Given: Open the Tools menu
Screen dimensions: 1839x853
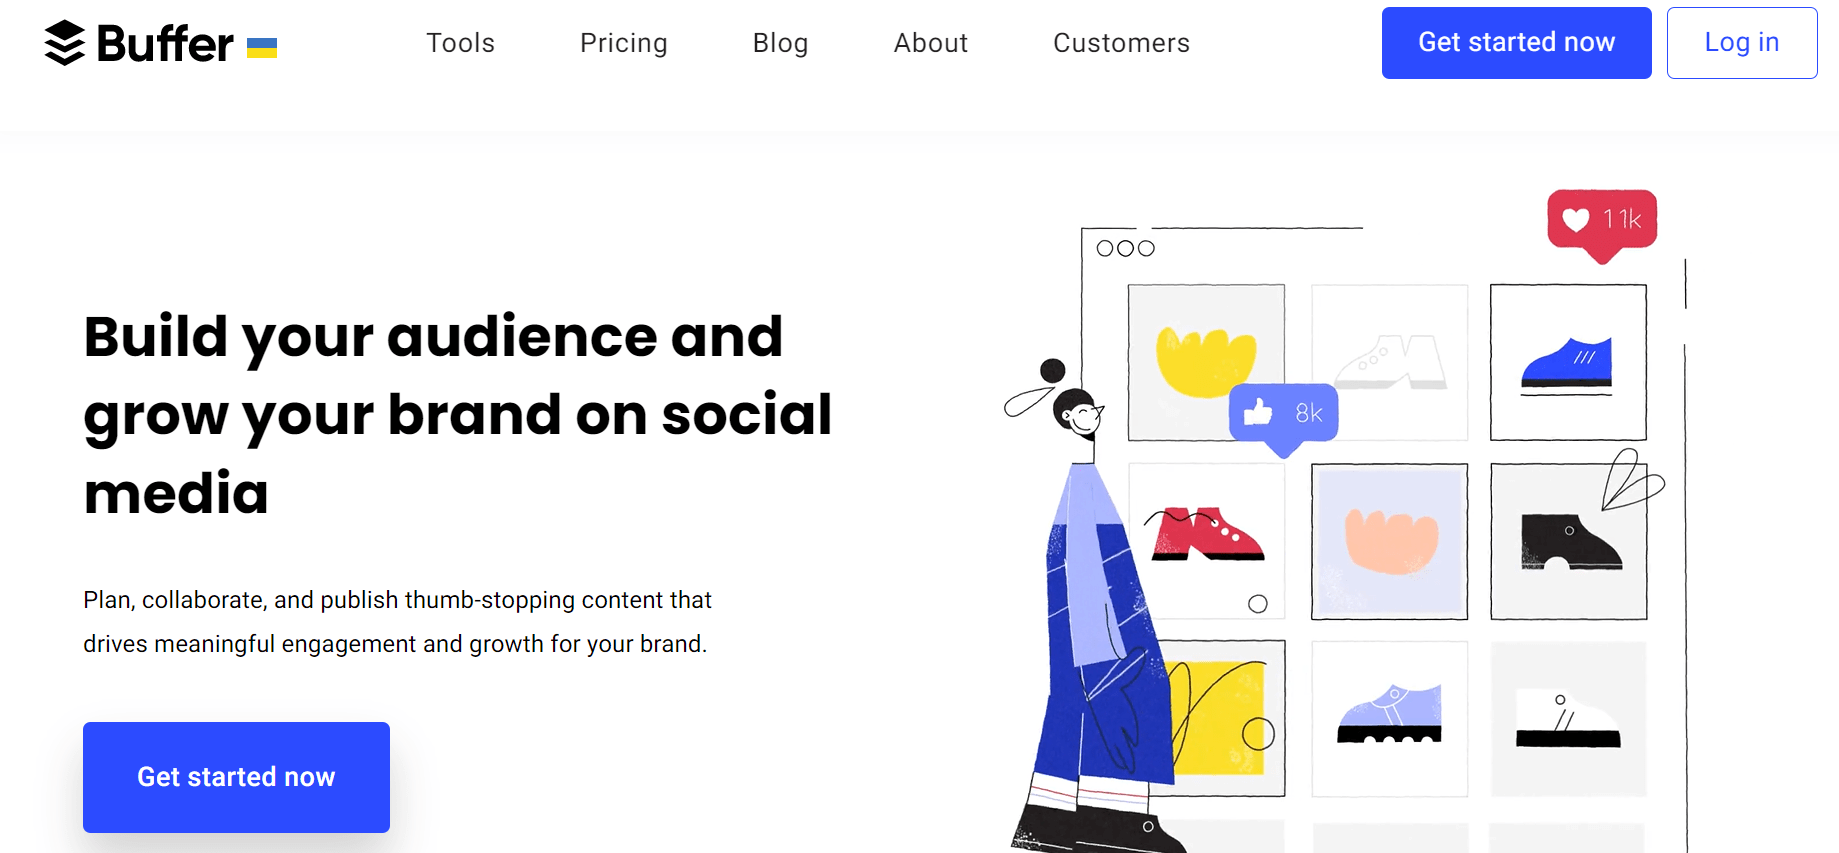Looking at the screenshot, I should pyautogui.click(x=460, y=42).
